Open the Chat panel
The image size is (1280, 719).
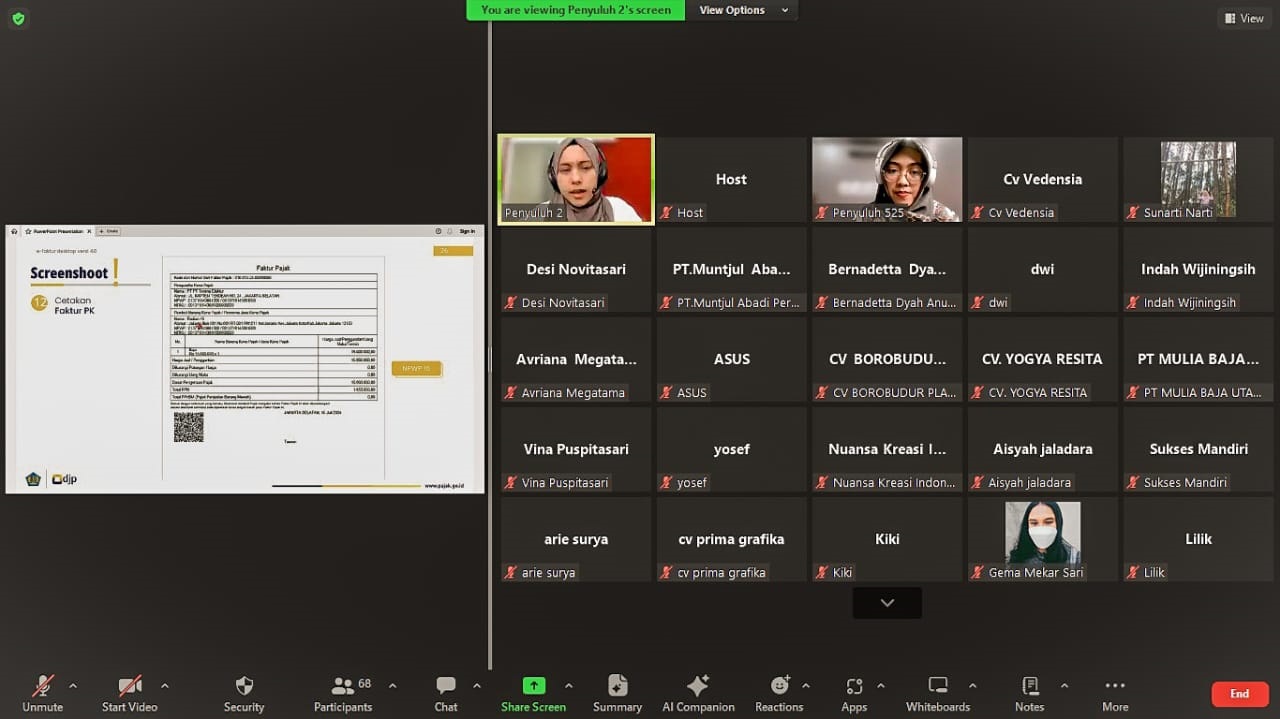click(446, 686)
